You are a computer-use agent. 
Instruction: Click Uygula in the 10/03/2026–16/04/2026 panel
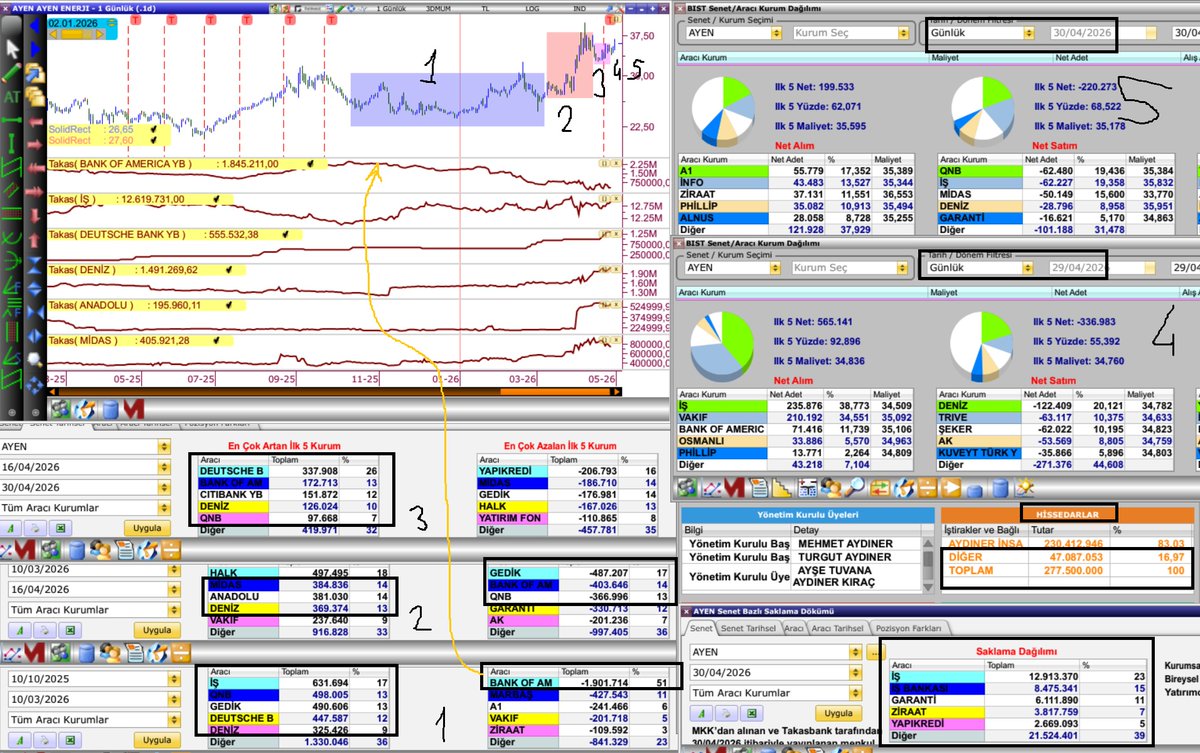pos(157,630)
